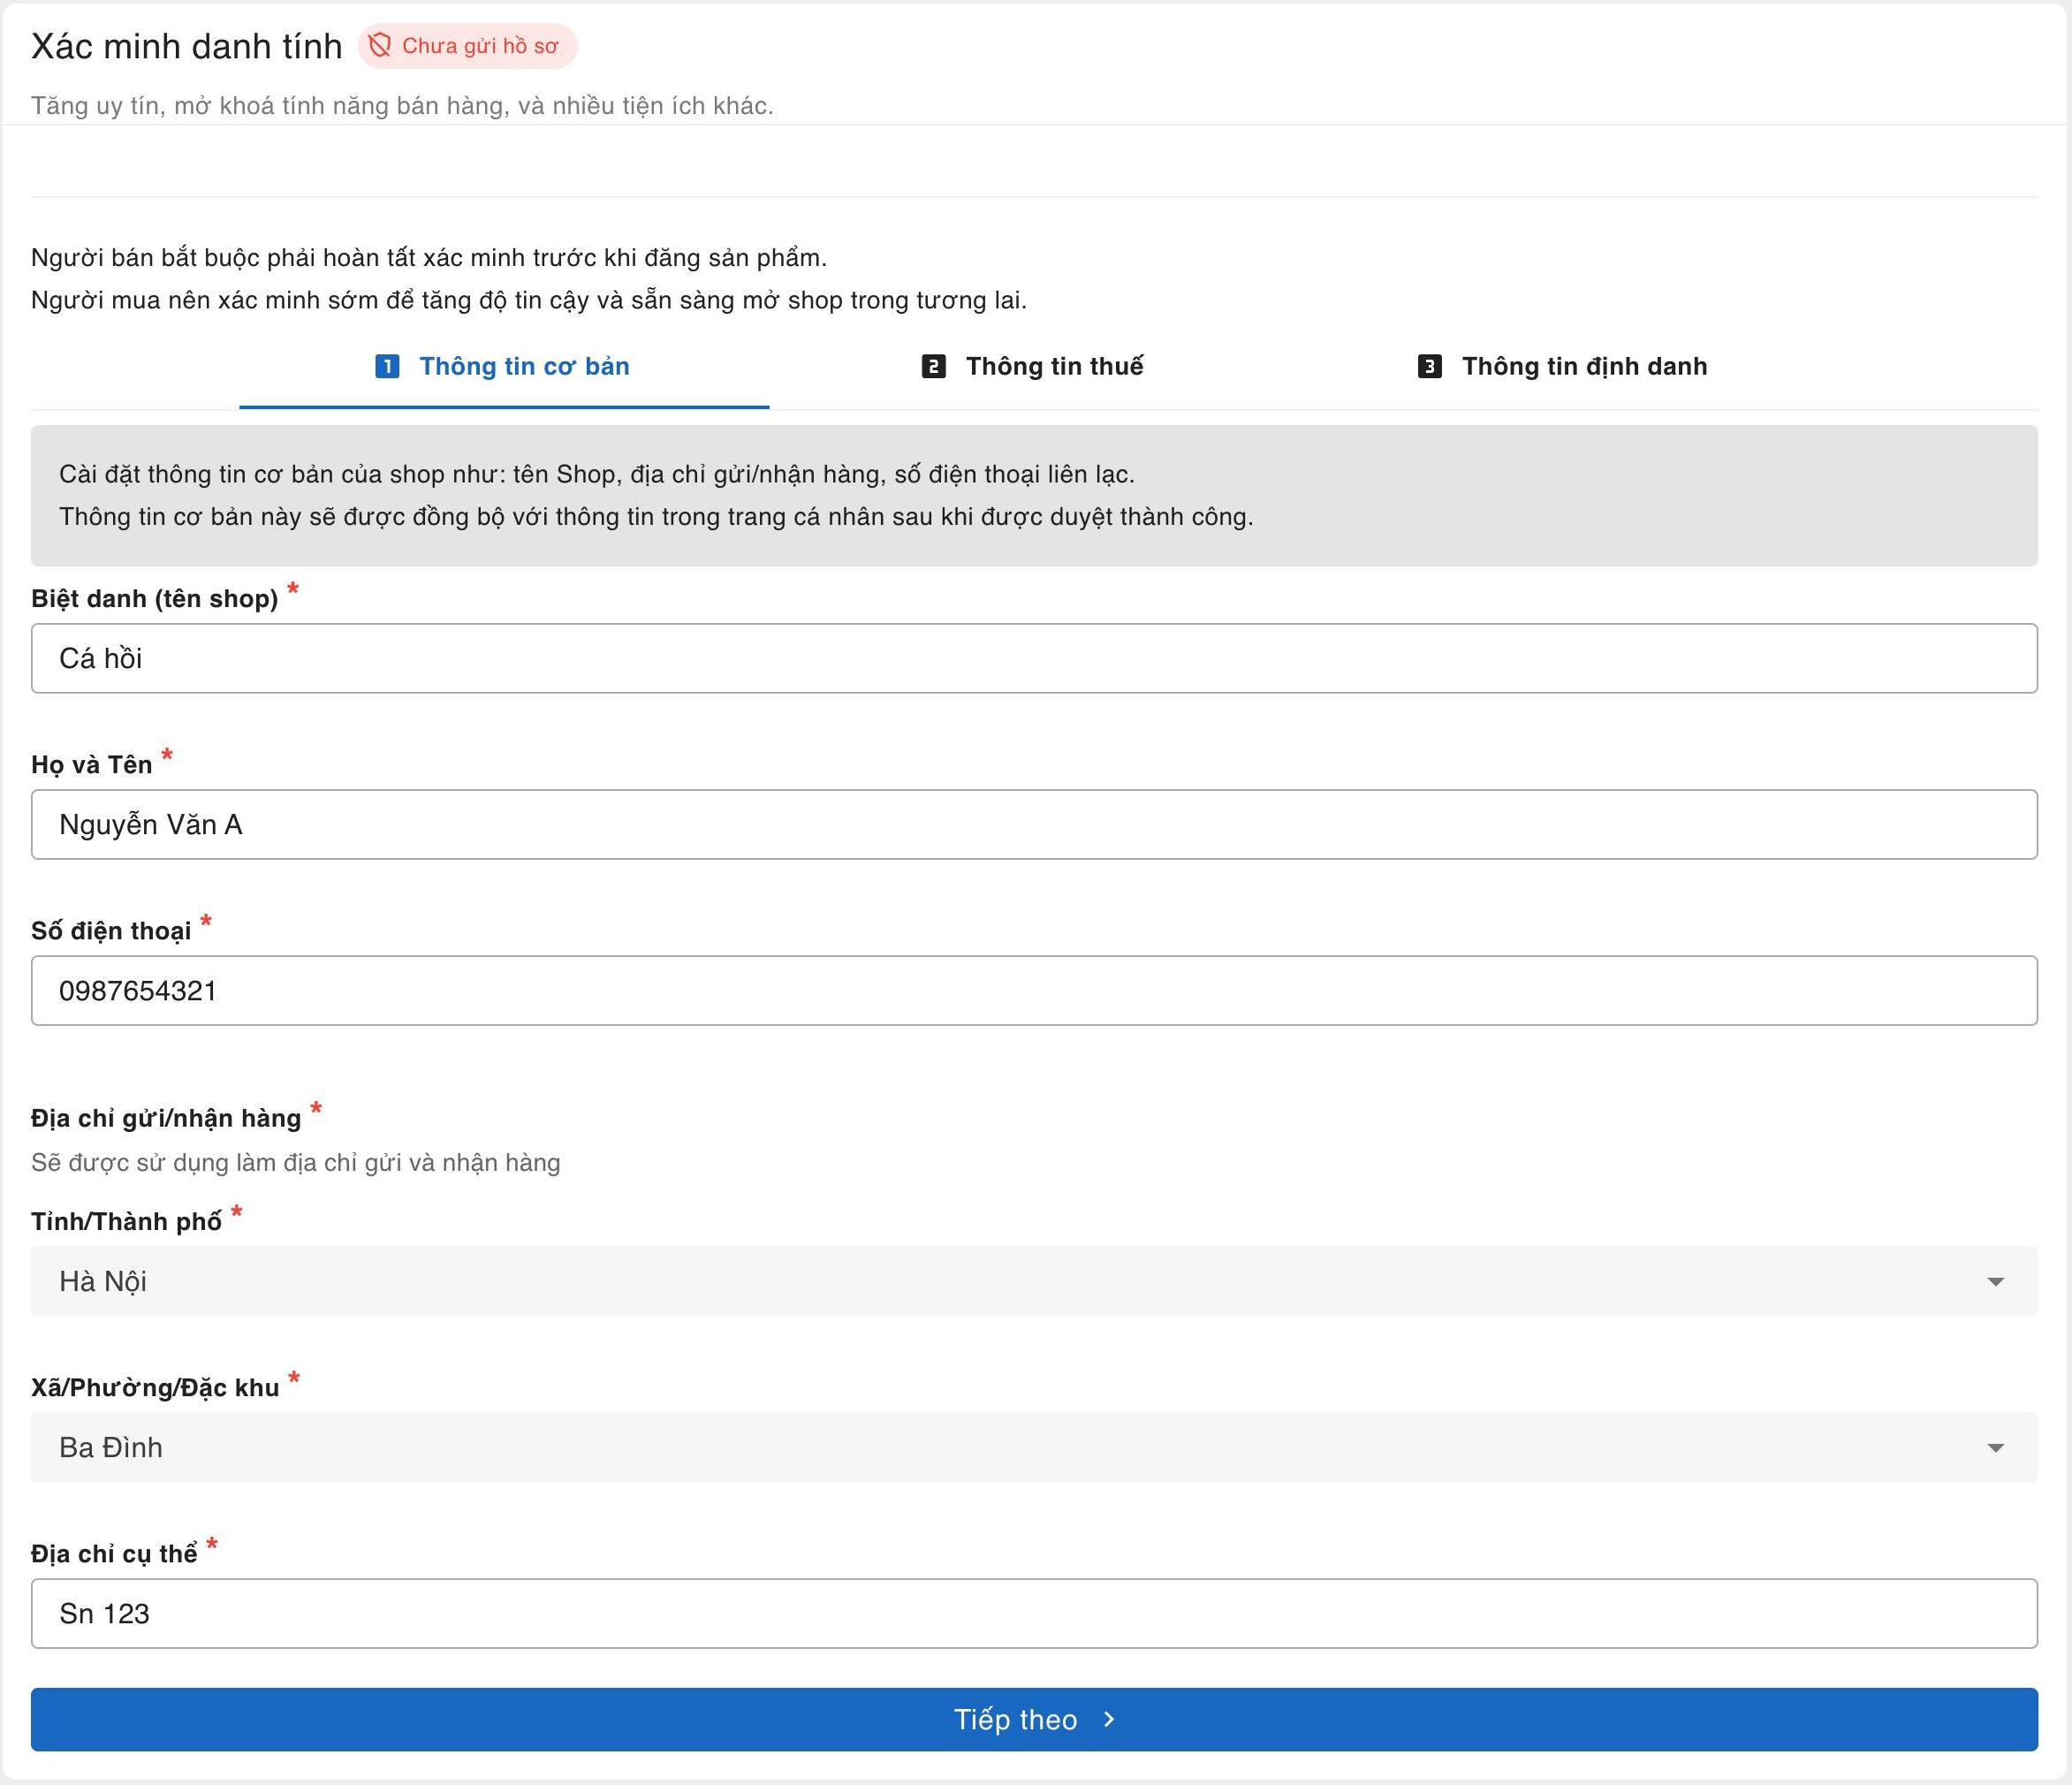Click the Địa chỉ cụ thể label
This screenshot has width=2072, height=1785.
[114, 1554]
